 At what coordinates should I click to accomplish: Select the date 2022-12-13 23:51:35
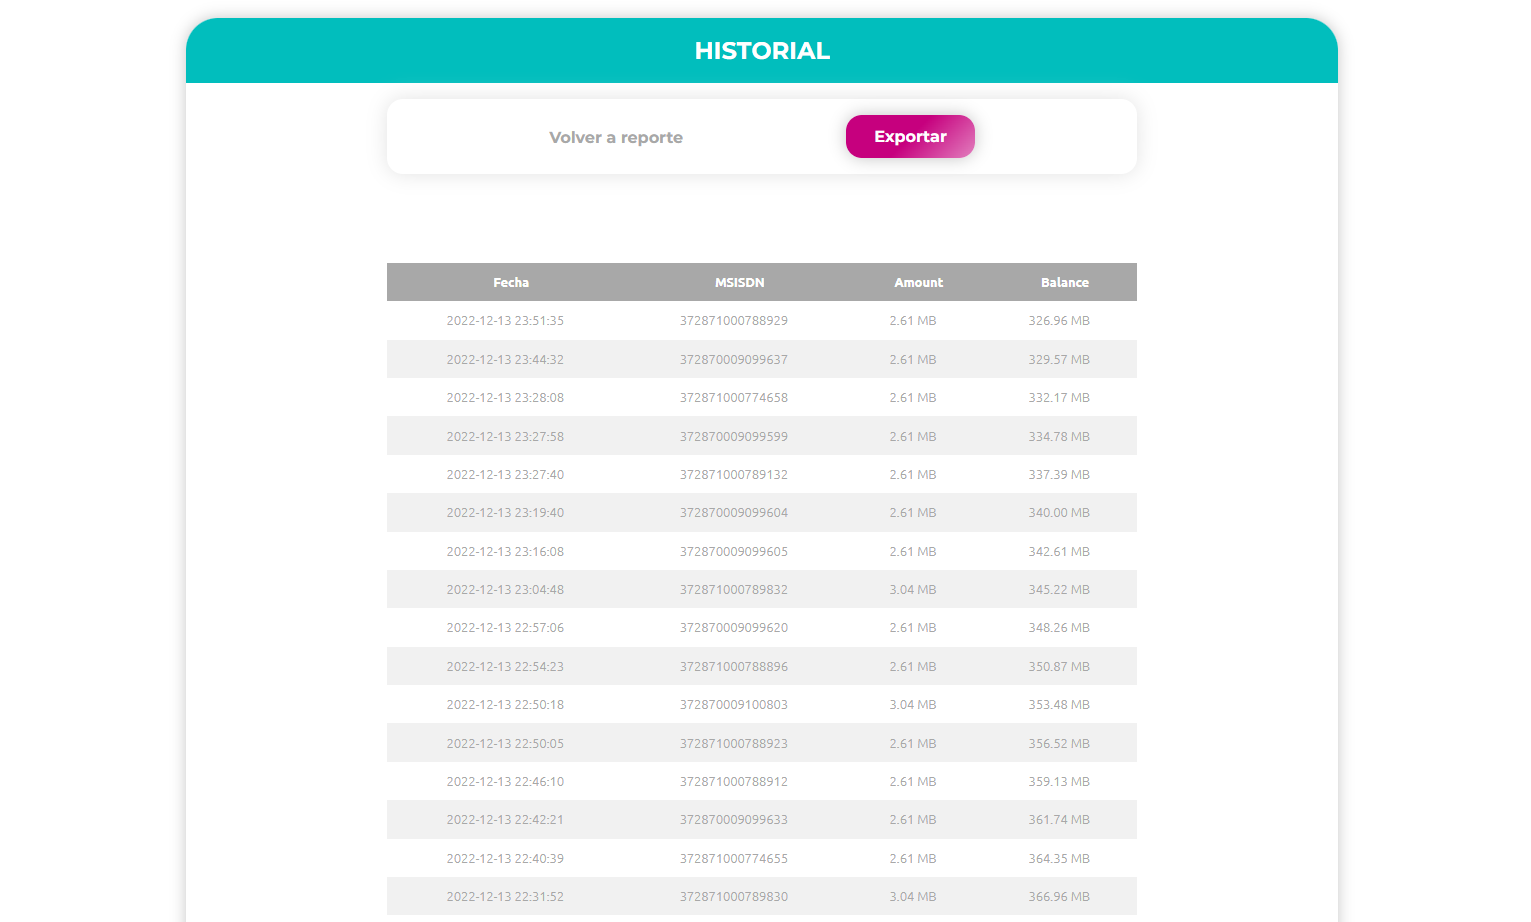coord(505,321)
